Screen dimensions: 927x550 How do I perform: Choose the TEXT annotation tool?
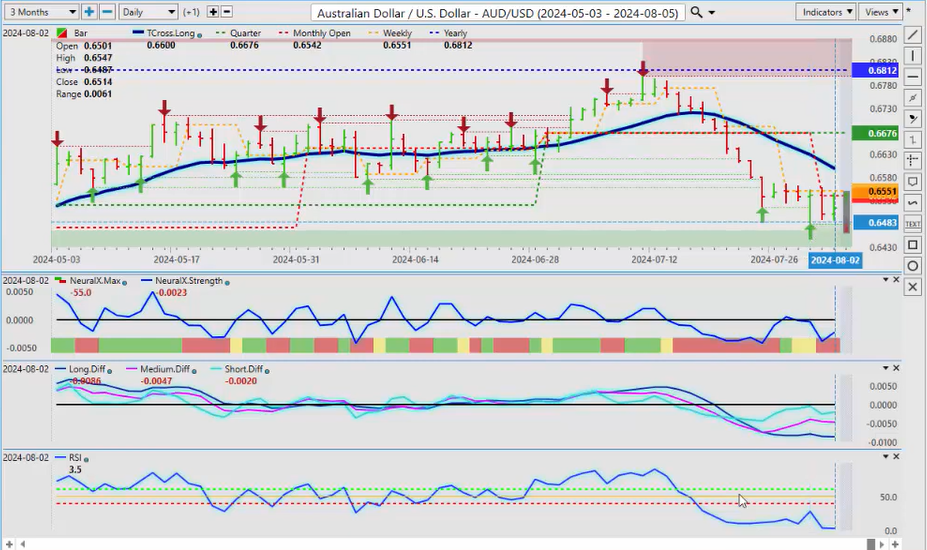912,224
